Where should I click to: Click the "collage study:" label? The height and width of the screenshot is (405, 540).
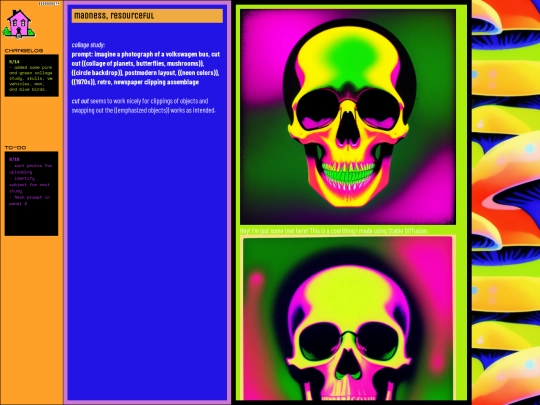click(x=88, y=45)
